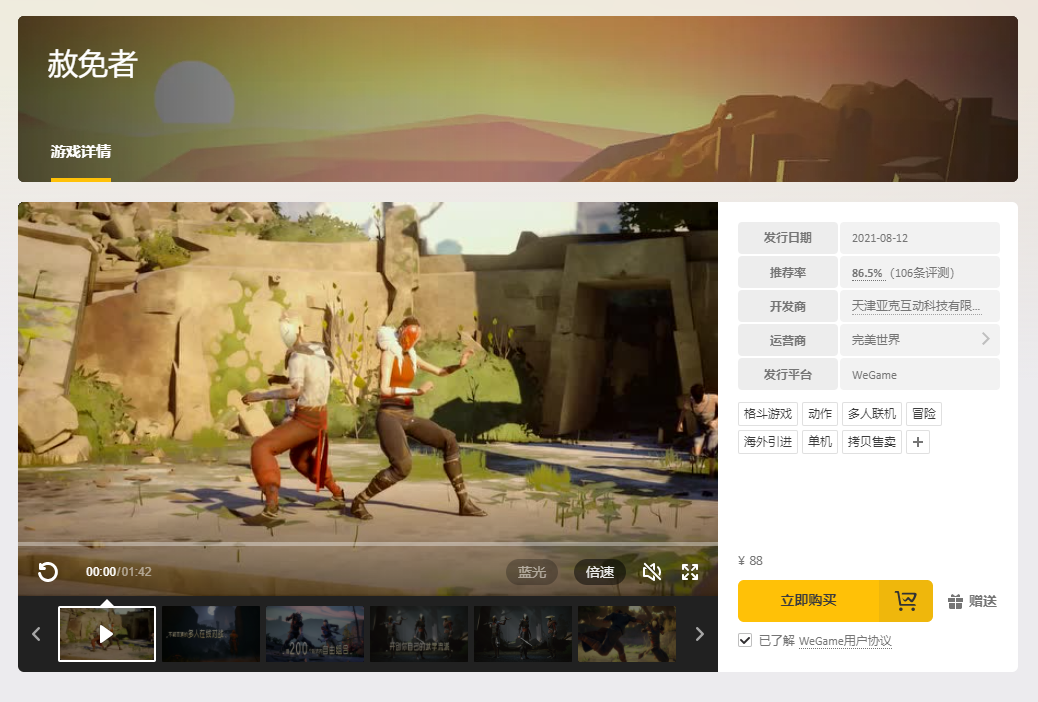Play the first video thumbnail
Screen dimensions: 1038x702
107,634
